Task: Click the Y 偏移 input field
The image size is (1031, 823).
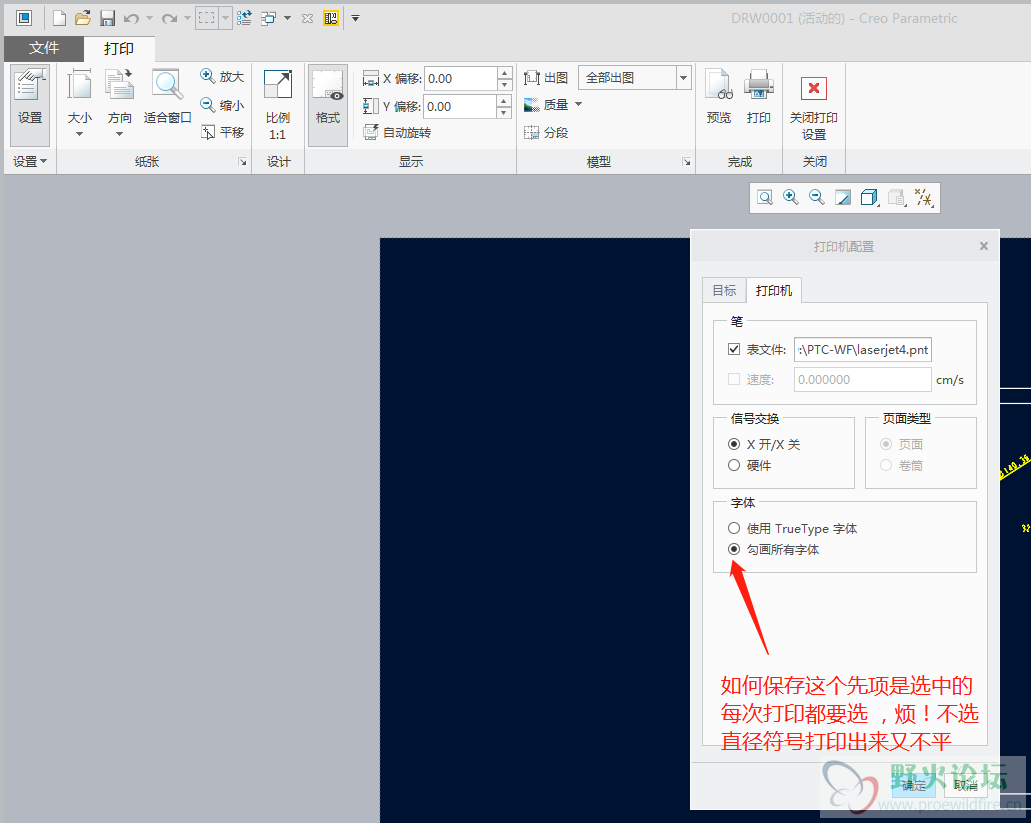Action: 460,106
